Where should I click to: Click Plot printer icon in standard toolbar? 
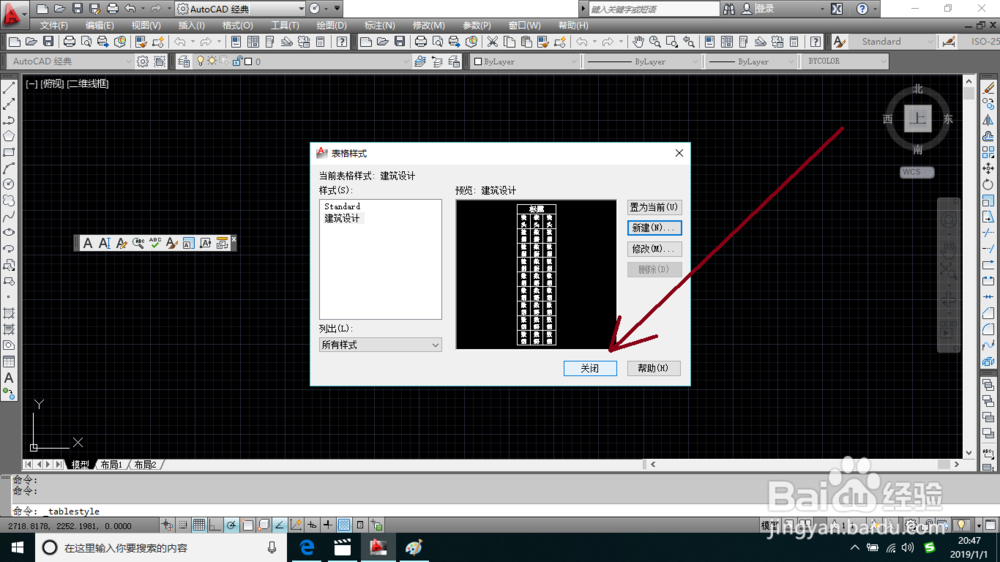pyautogui.click(x=69, y=41)
